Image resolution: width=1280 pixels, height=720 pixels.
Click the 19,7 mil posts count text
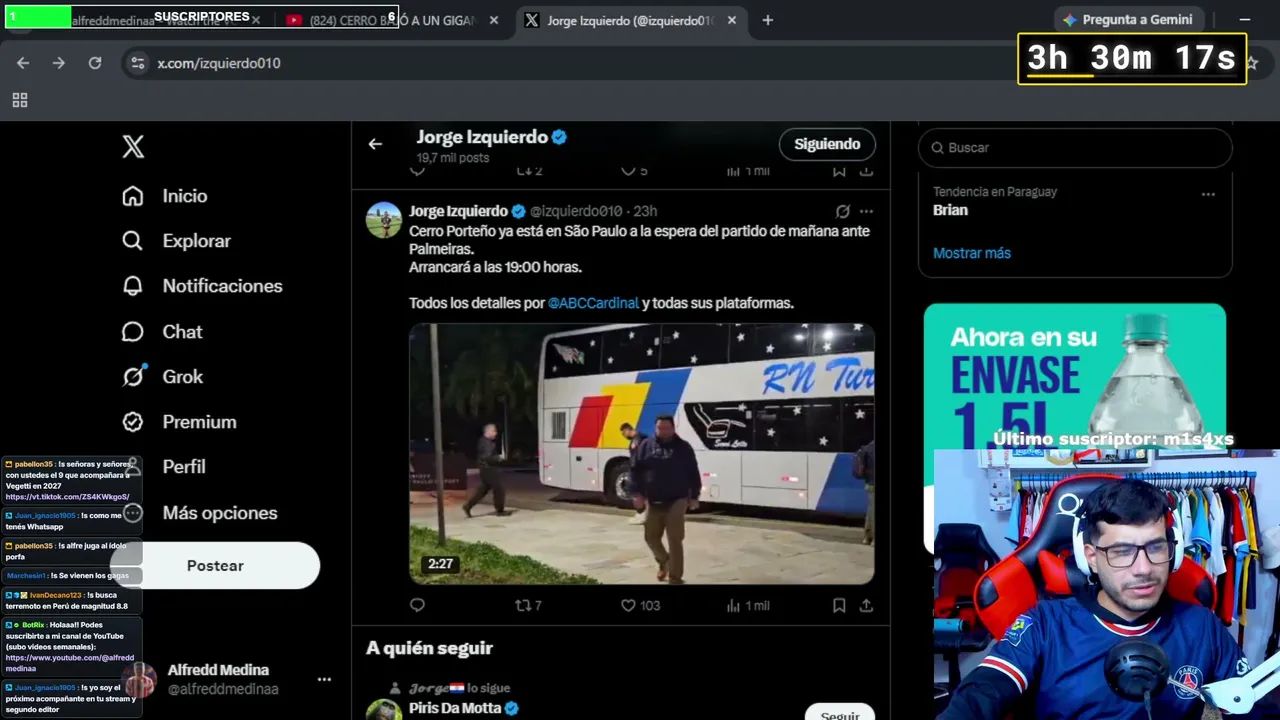point(453,158)
